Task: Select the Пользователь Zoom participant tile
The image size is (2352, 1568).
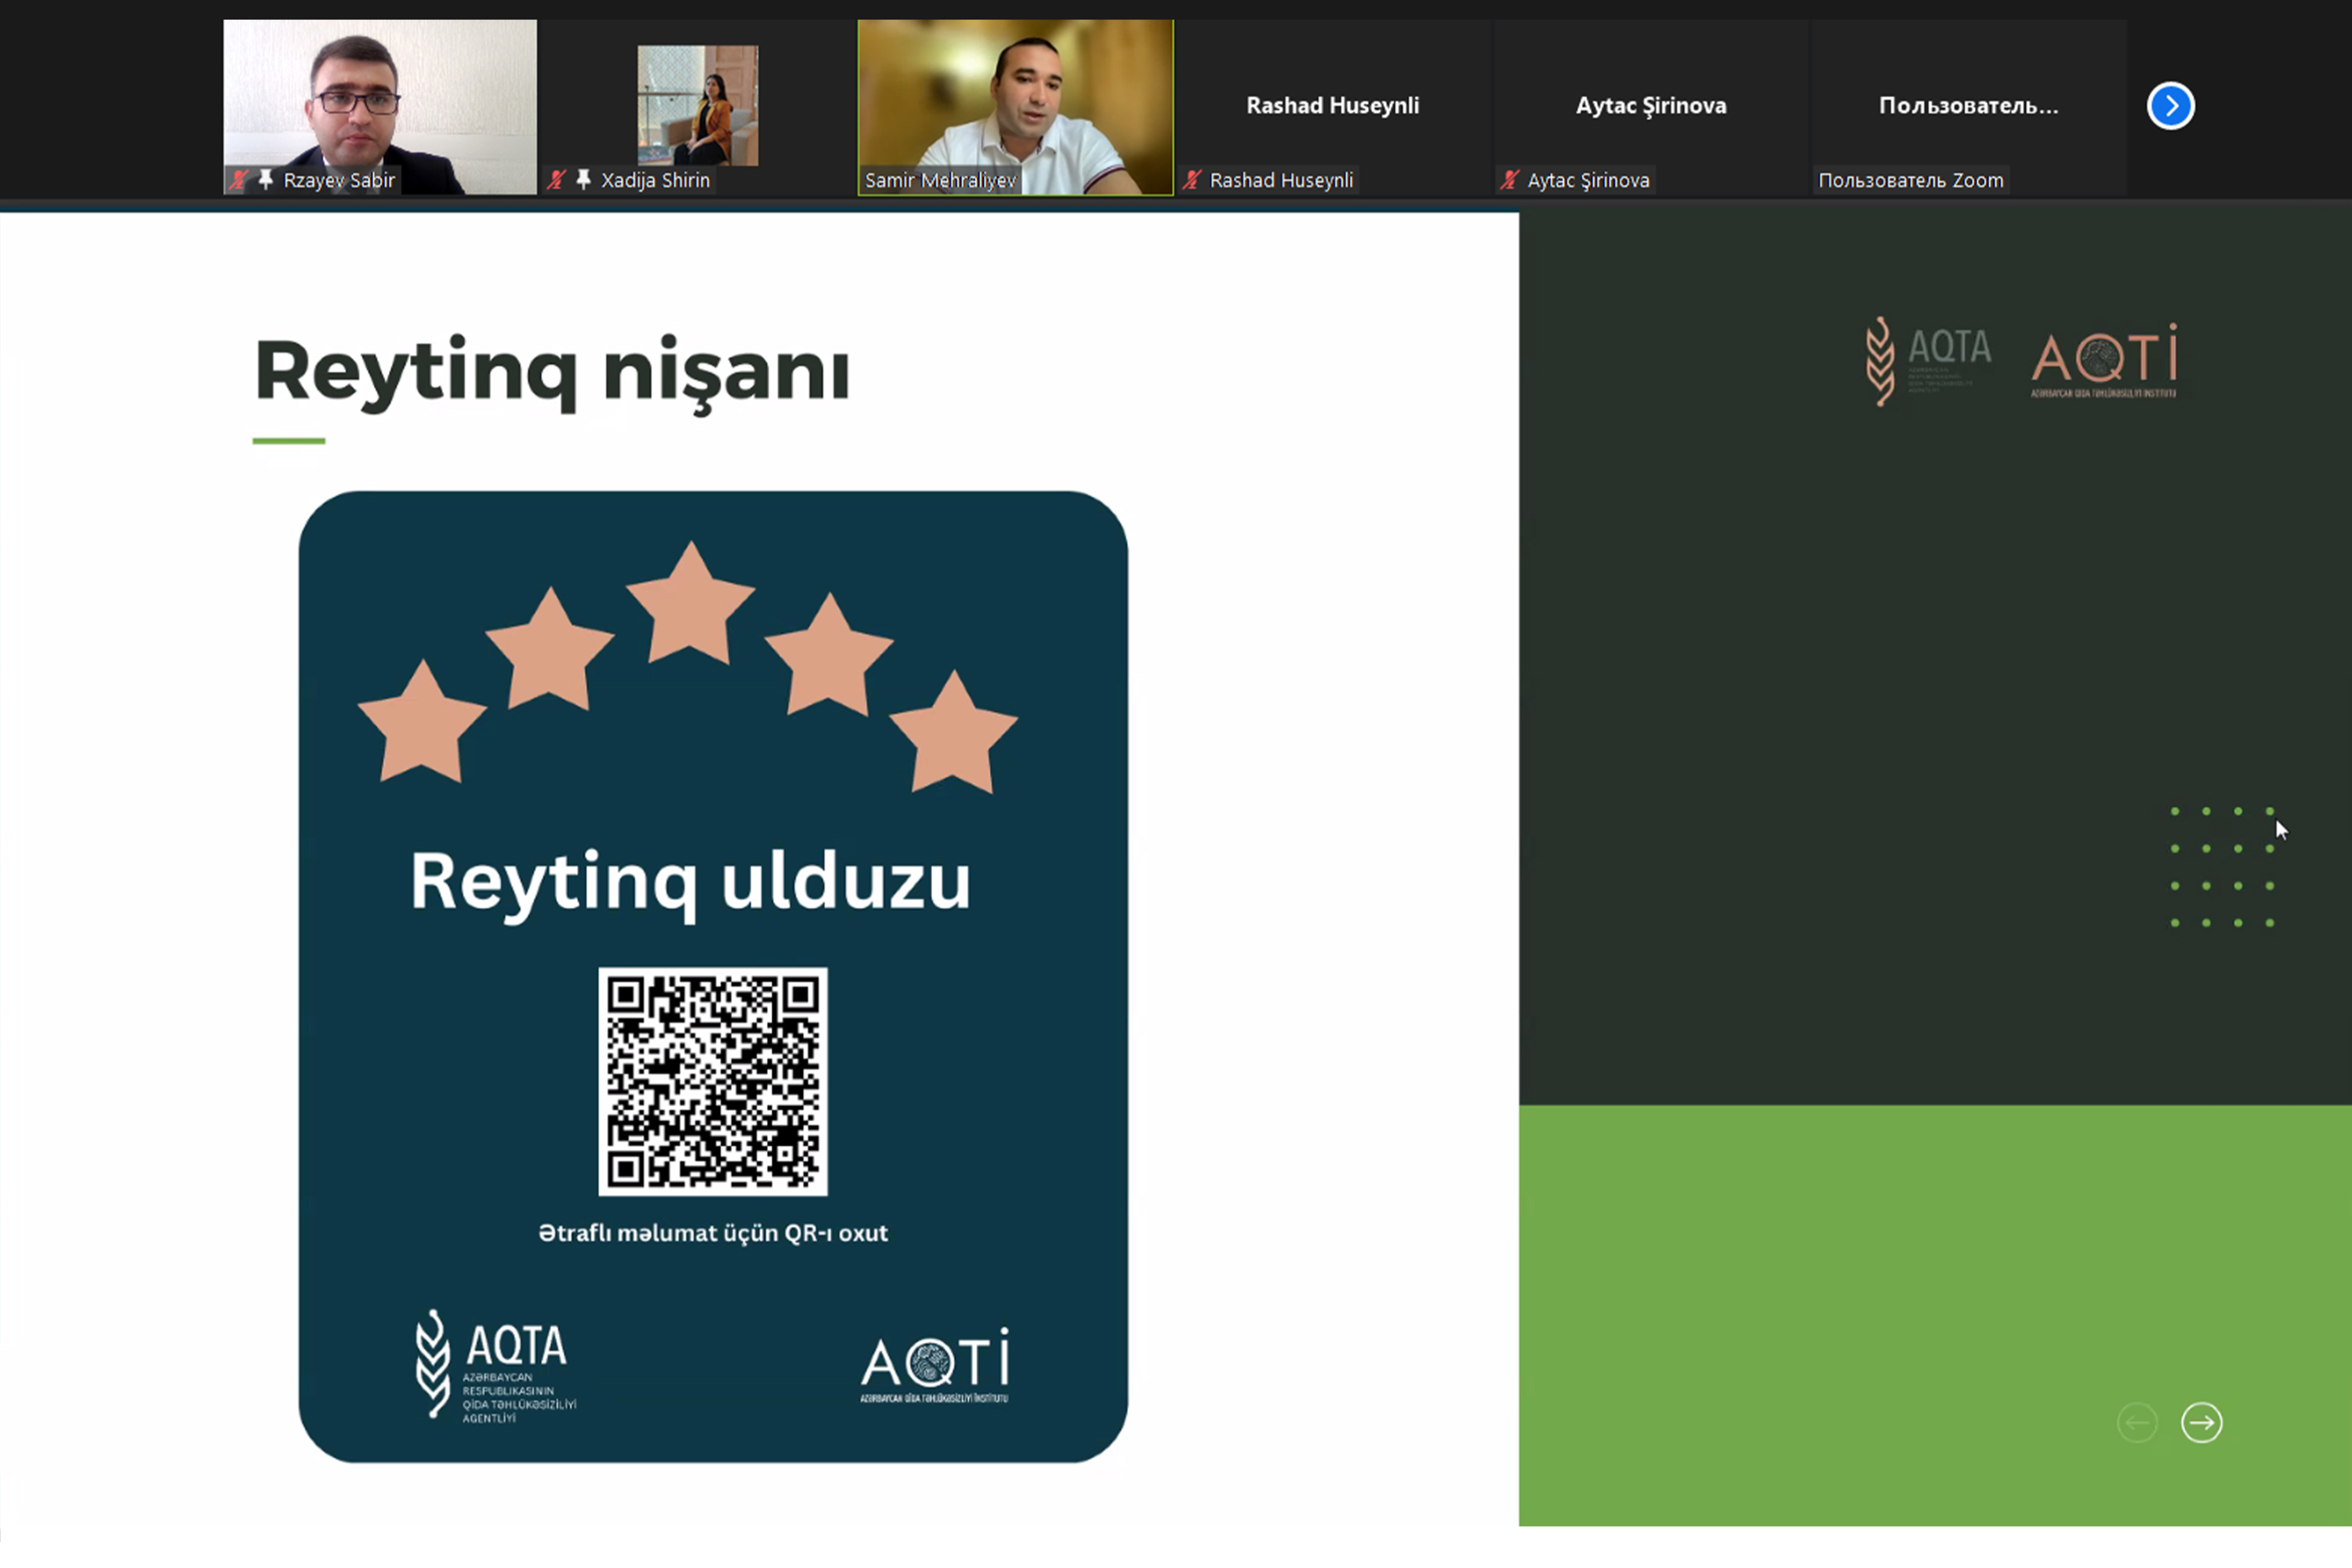Action: 1967,105
